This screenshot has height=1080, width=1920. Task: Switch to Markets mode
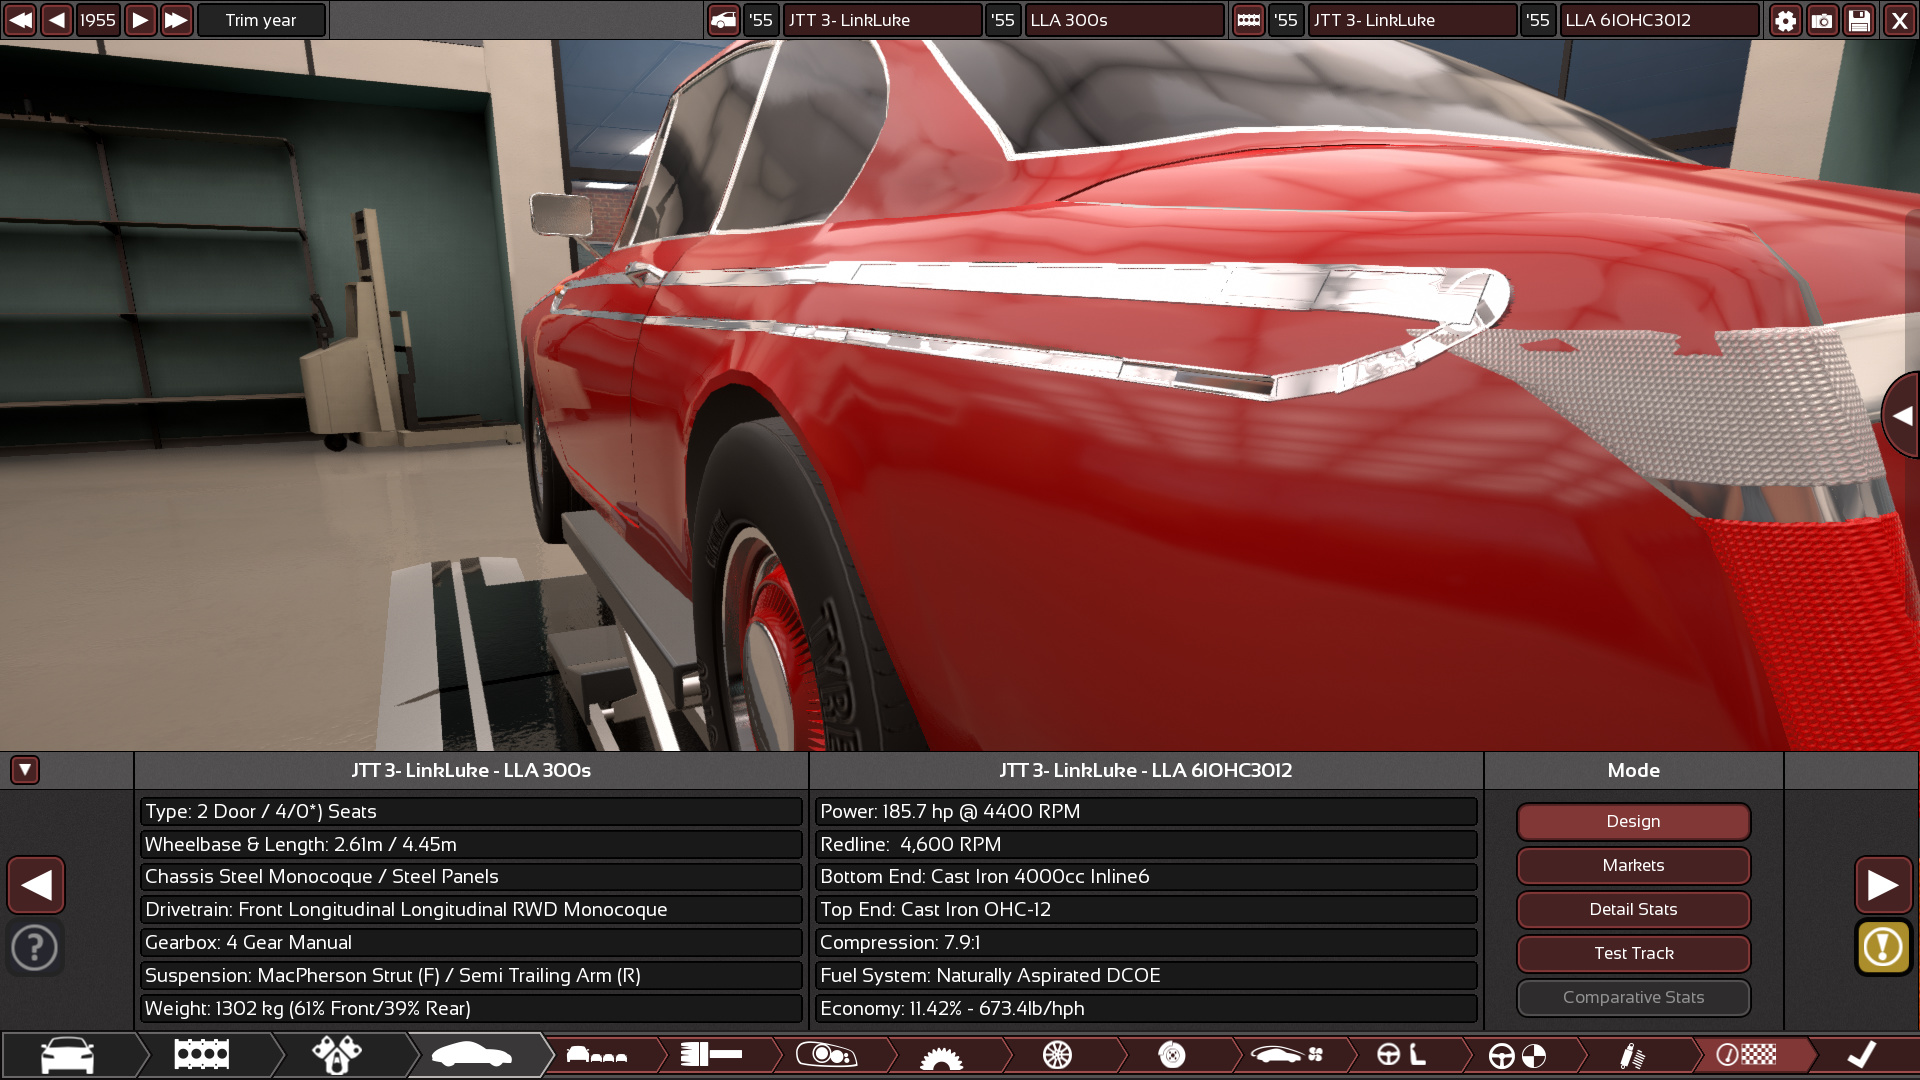point(1633,865)
